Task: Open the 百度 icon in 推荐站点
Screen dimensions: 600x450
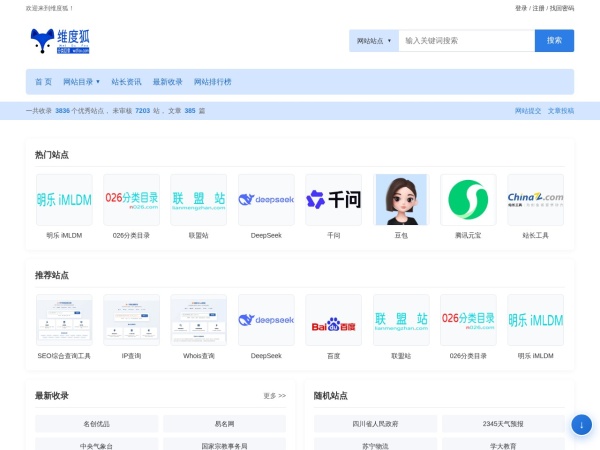Action: click(x=333, y=320)
